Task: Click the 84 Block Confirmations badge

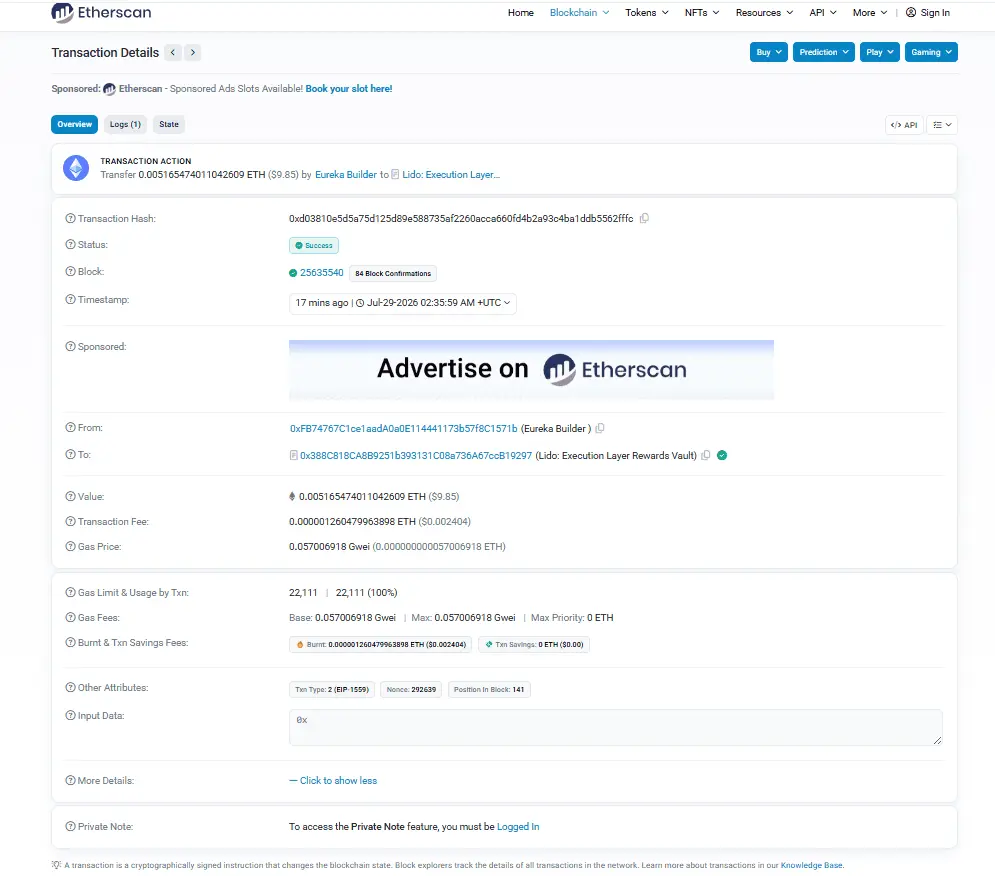Action: point(393,274)
